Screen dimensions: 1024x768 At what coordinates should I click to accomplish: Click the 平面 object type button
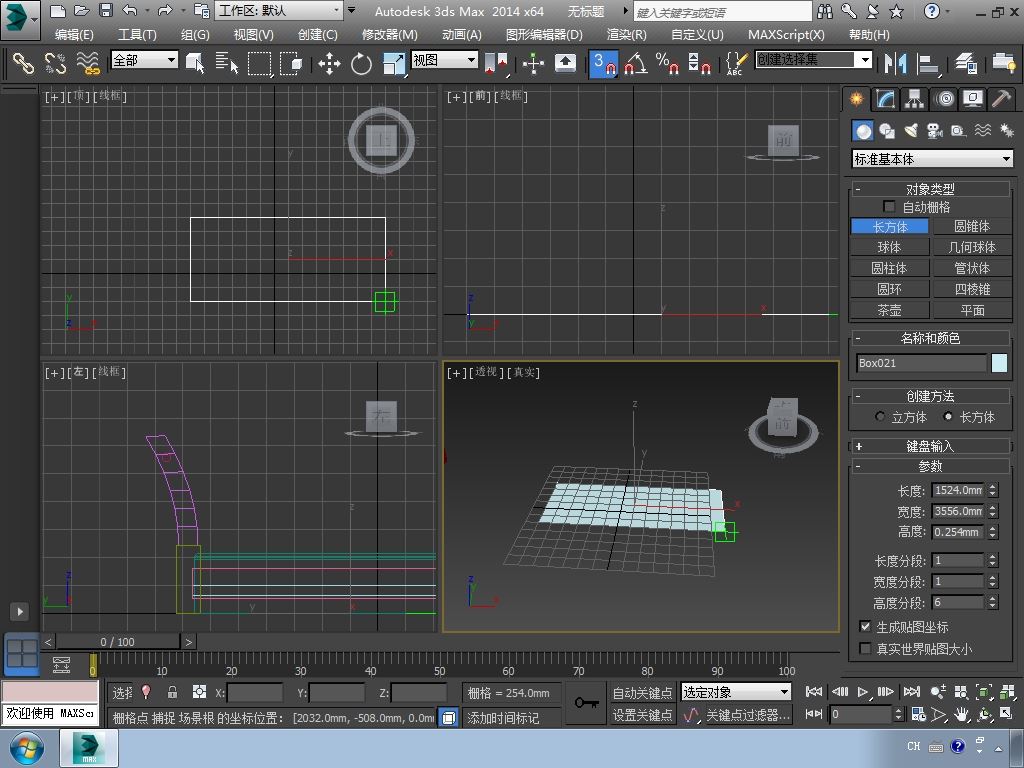(x=972, y=310)
